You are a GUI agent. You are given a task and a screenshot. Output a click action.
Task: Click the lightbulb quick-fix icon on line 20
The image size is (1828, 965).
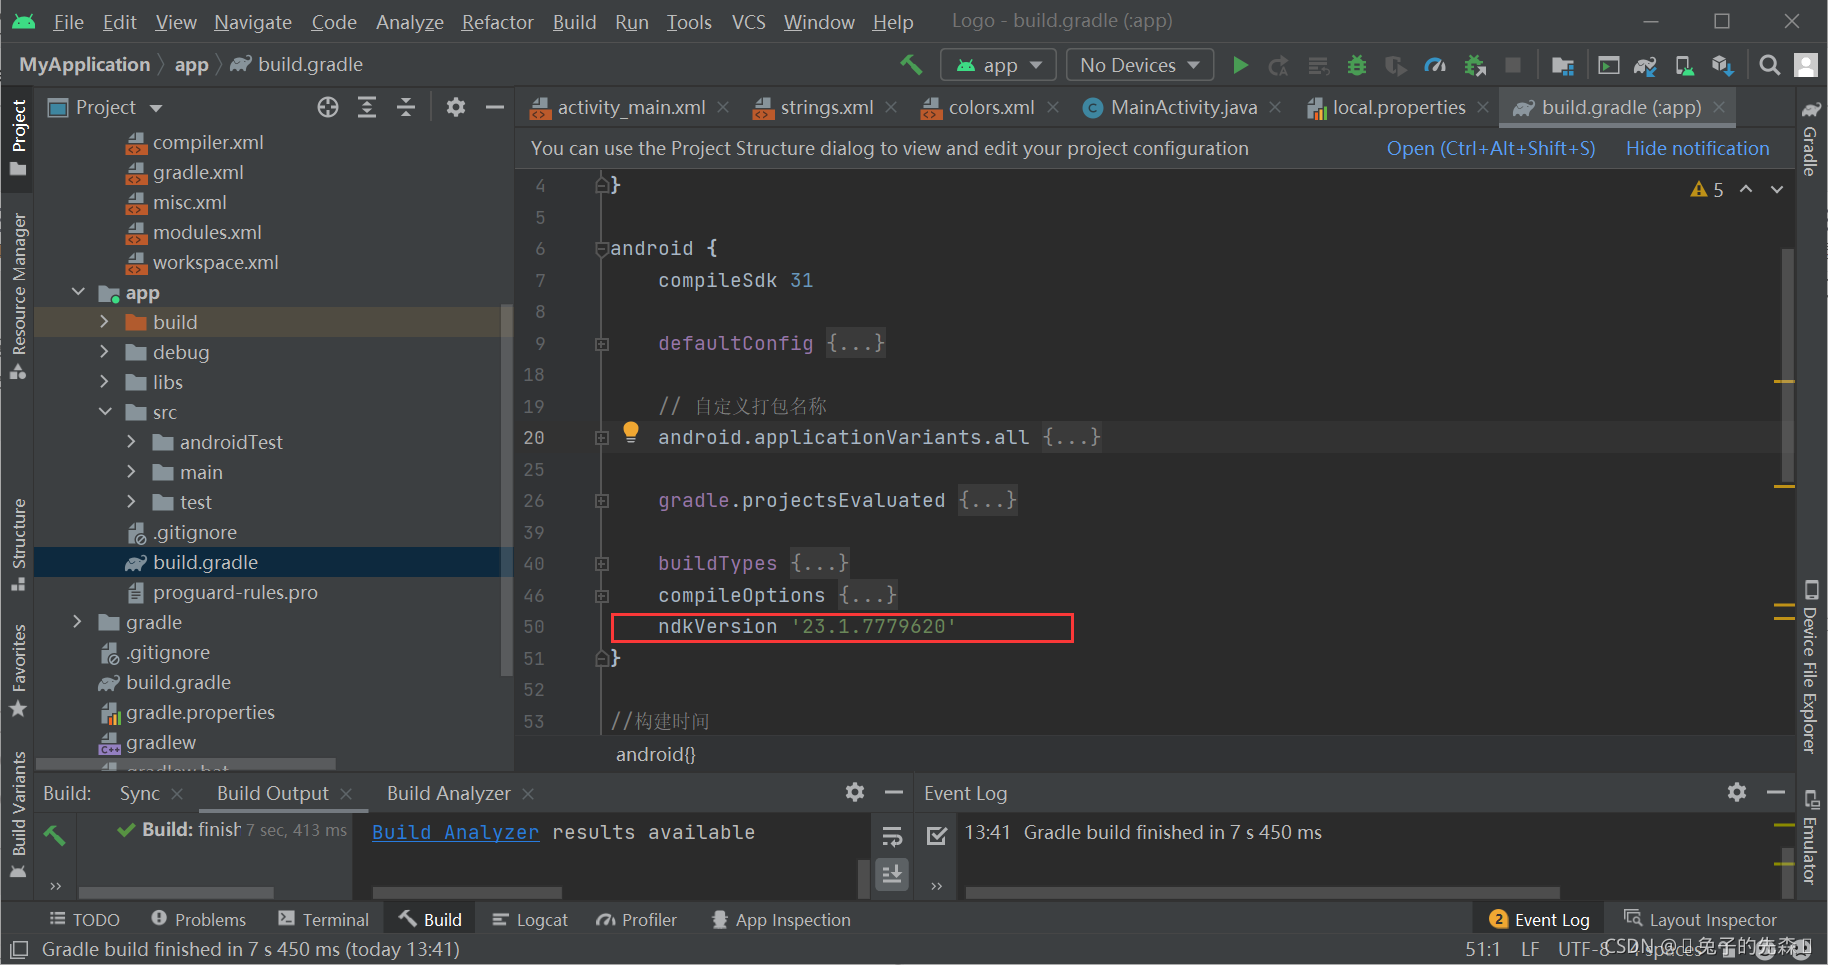click(x=631, y=432)
